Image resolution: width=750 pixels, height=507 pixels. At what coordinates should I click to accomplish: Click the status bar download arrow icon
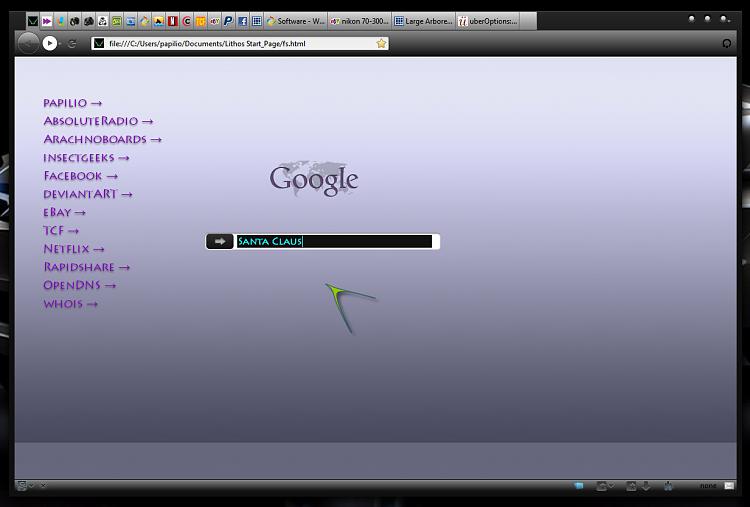click(646, 486)
